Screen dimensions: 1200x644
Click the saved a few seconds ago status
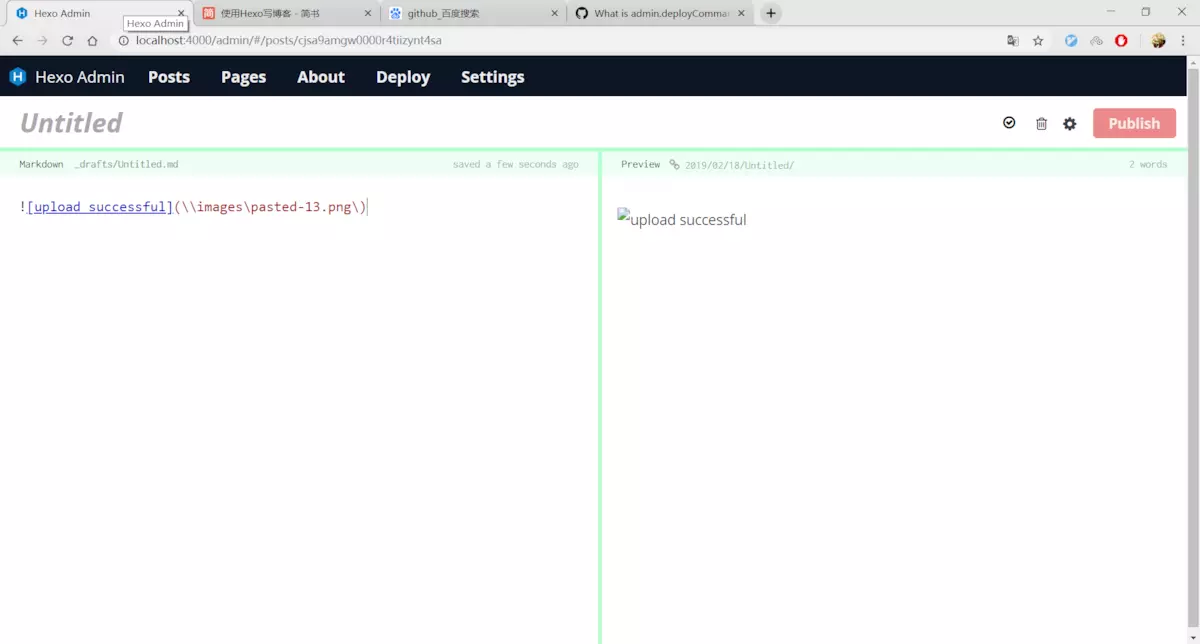(515, 164)
